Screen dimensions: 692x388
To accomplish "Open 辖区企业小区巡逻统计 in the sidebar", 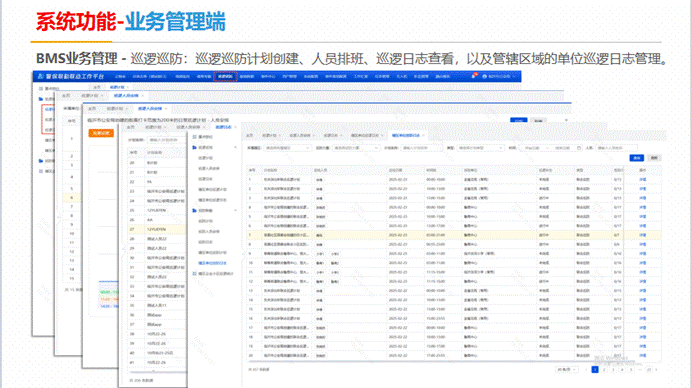I will click(x=215, y=274).
